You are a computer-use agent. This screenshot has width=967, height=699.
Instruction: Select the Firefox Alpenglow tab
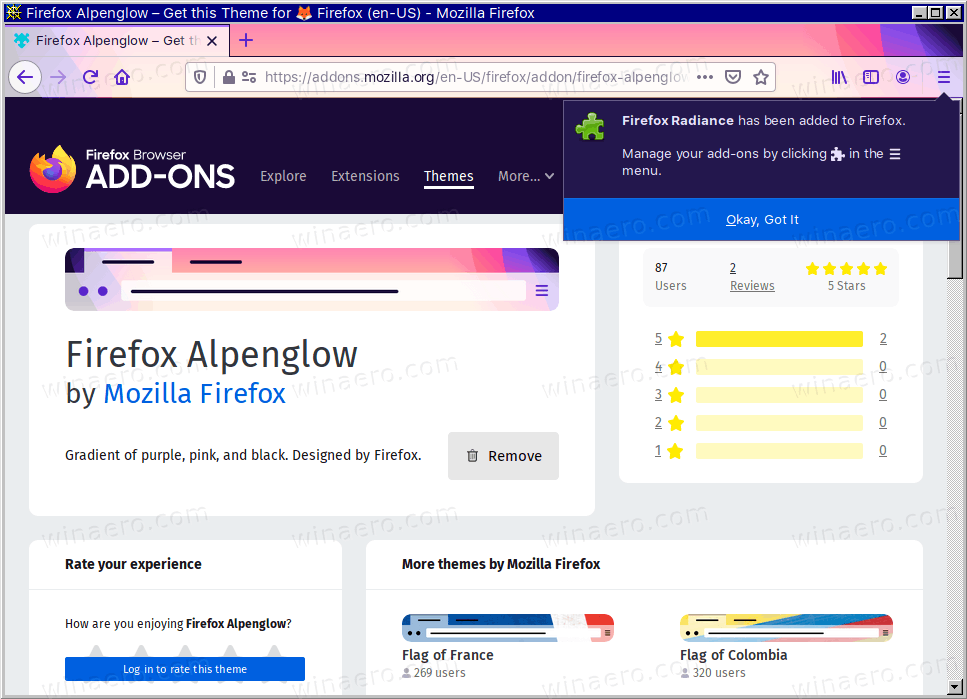116,41
